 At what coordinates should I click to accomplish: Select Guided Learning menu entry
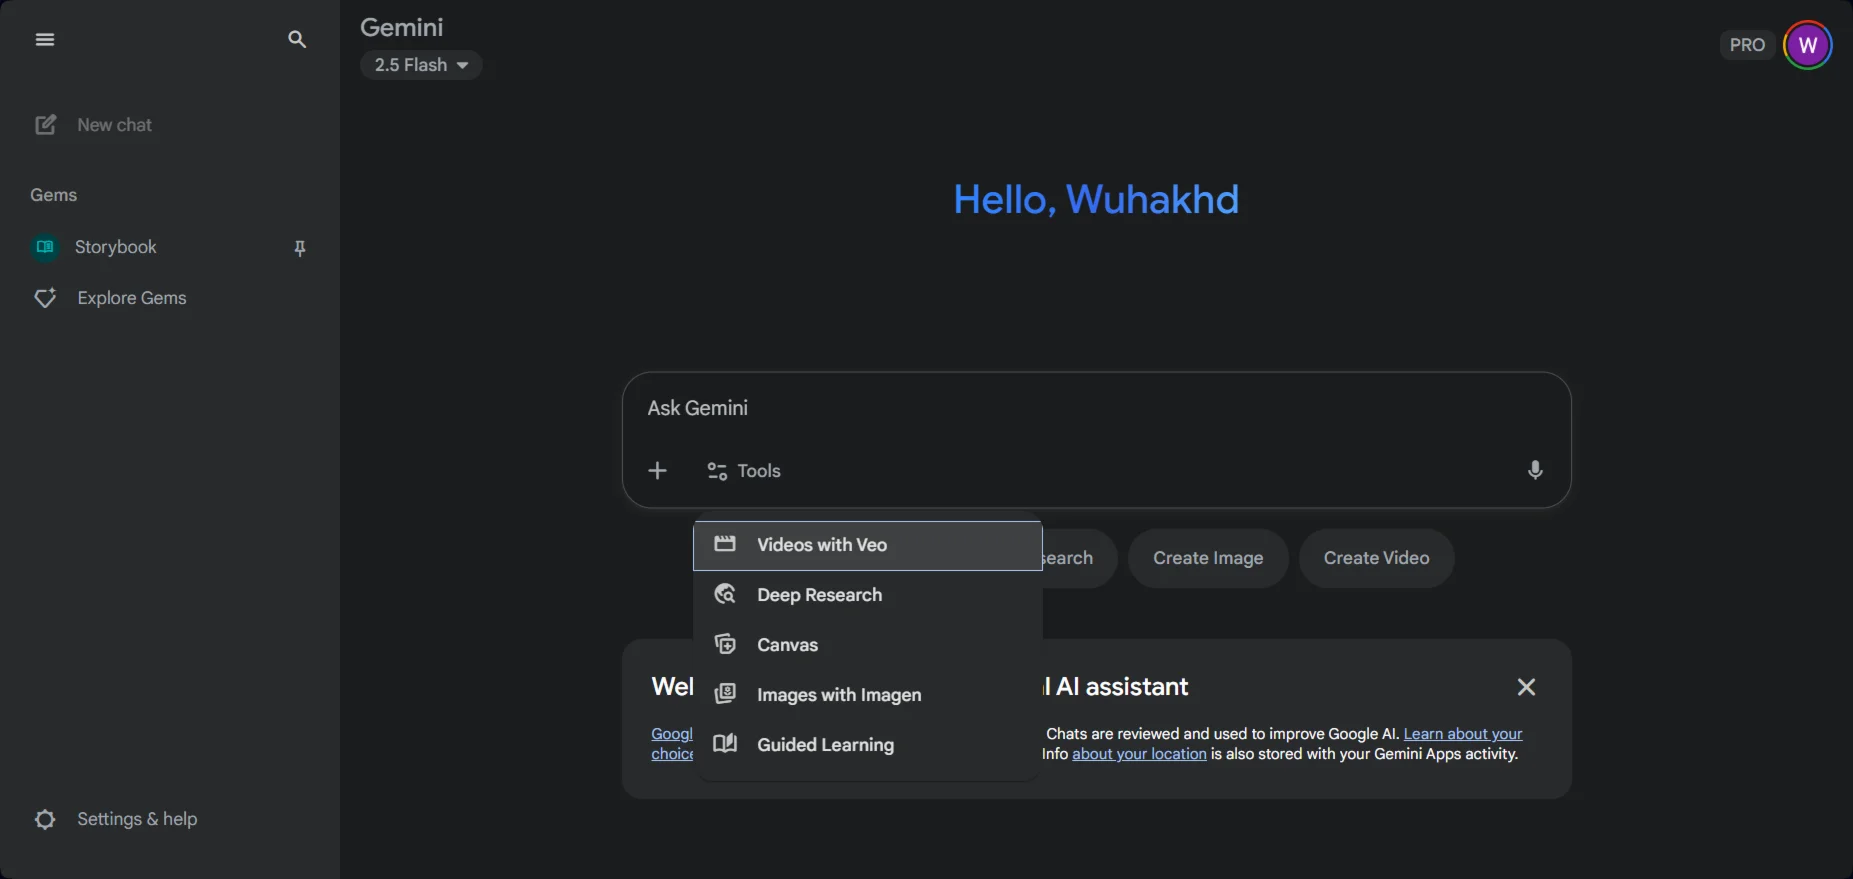point(868,745)
